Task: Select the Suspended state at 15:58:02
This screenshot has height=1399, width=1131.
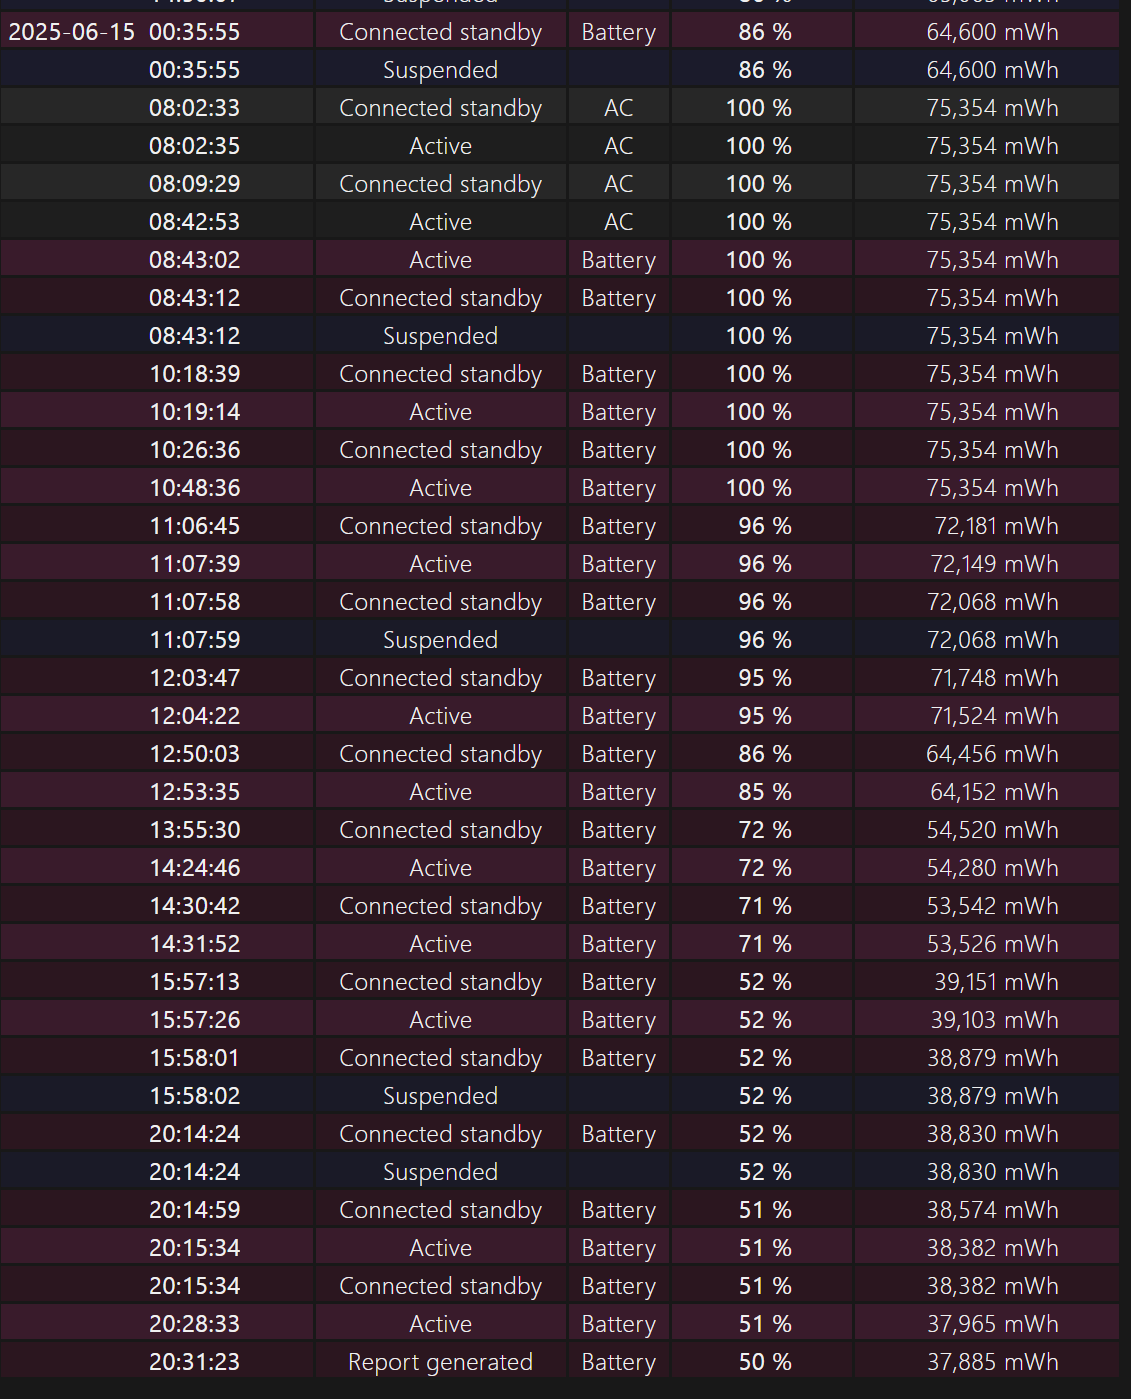Action: [440, 1096]
